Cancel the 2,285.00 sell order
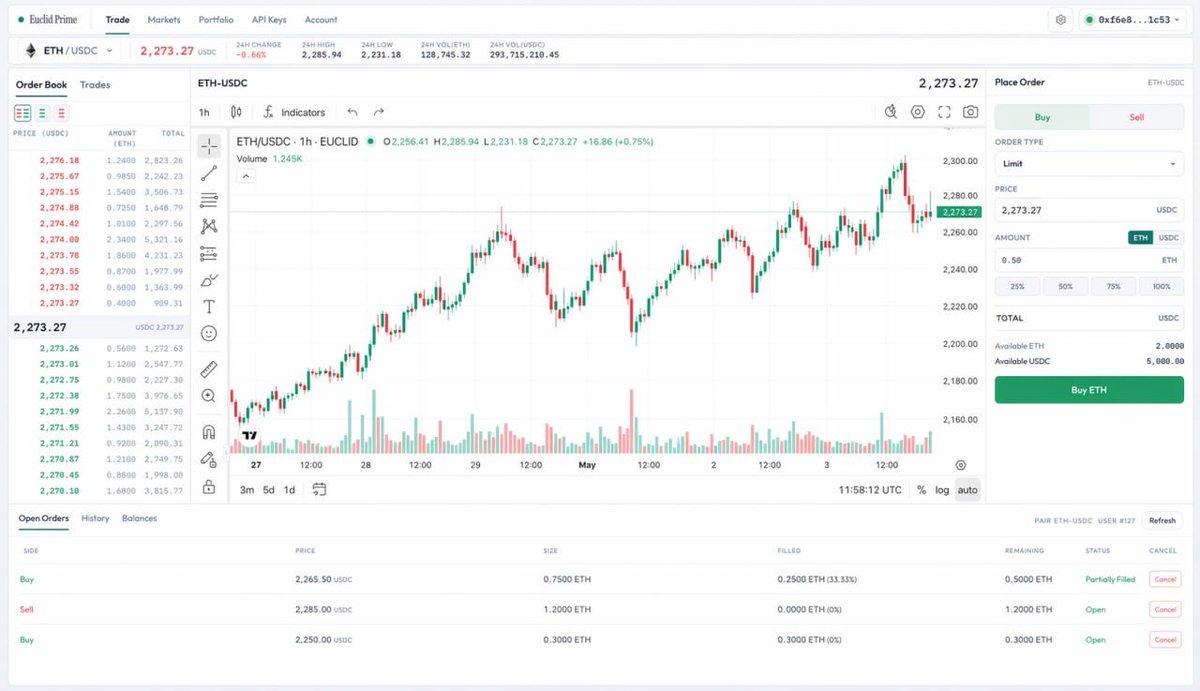This screenshot has height=691, width=1200. click(1165, 609)
